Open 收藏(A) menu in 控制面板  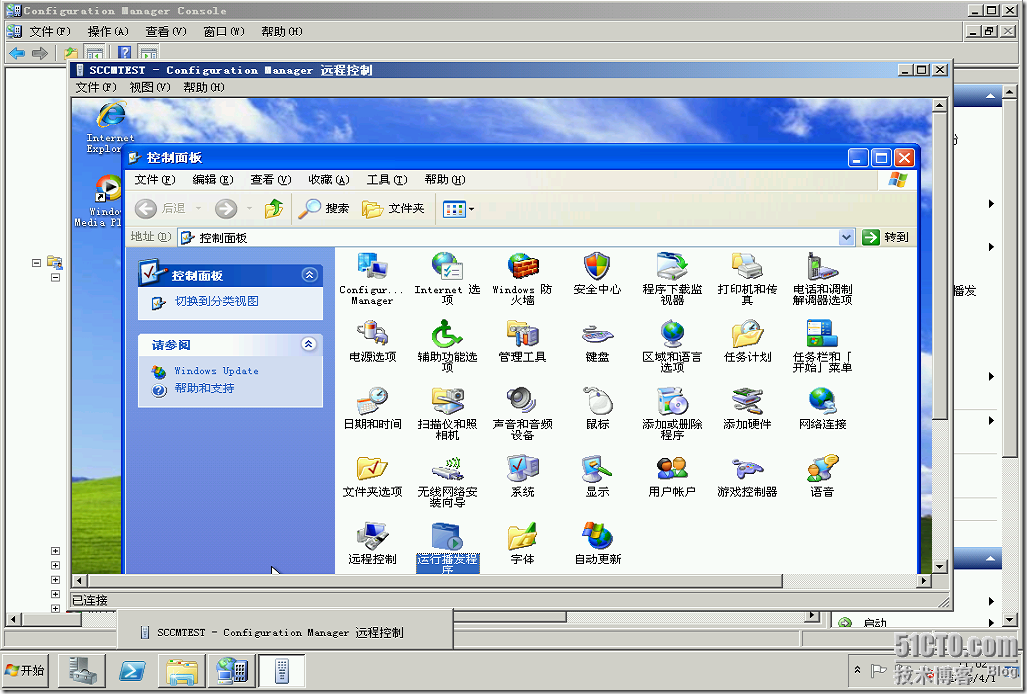point(329,179)
